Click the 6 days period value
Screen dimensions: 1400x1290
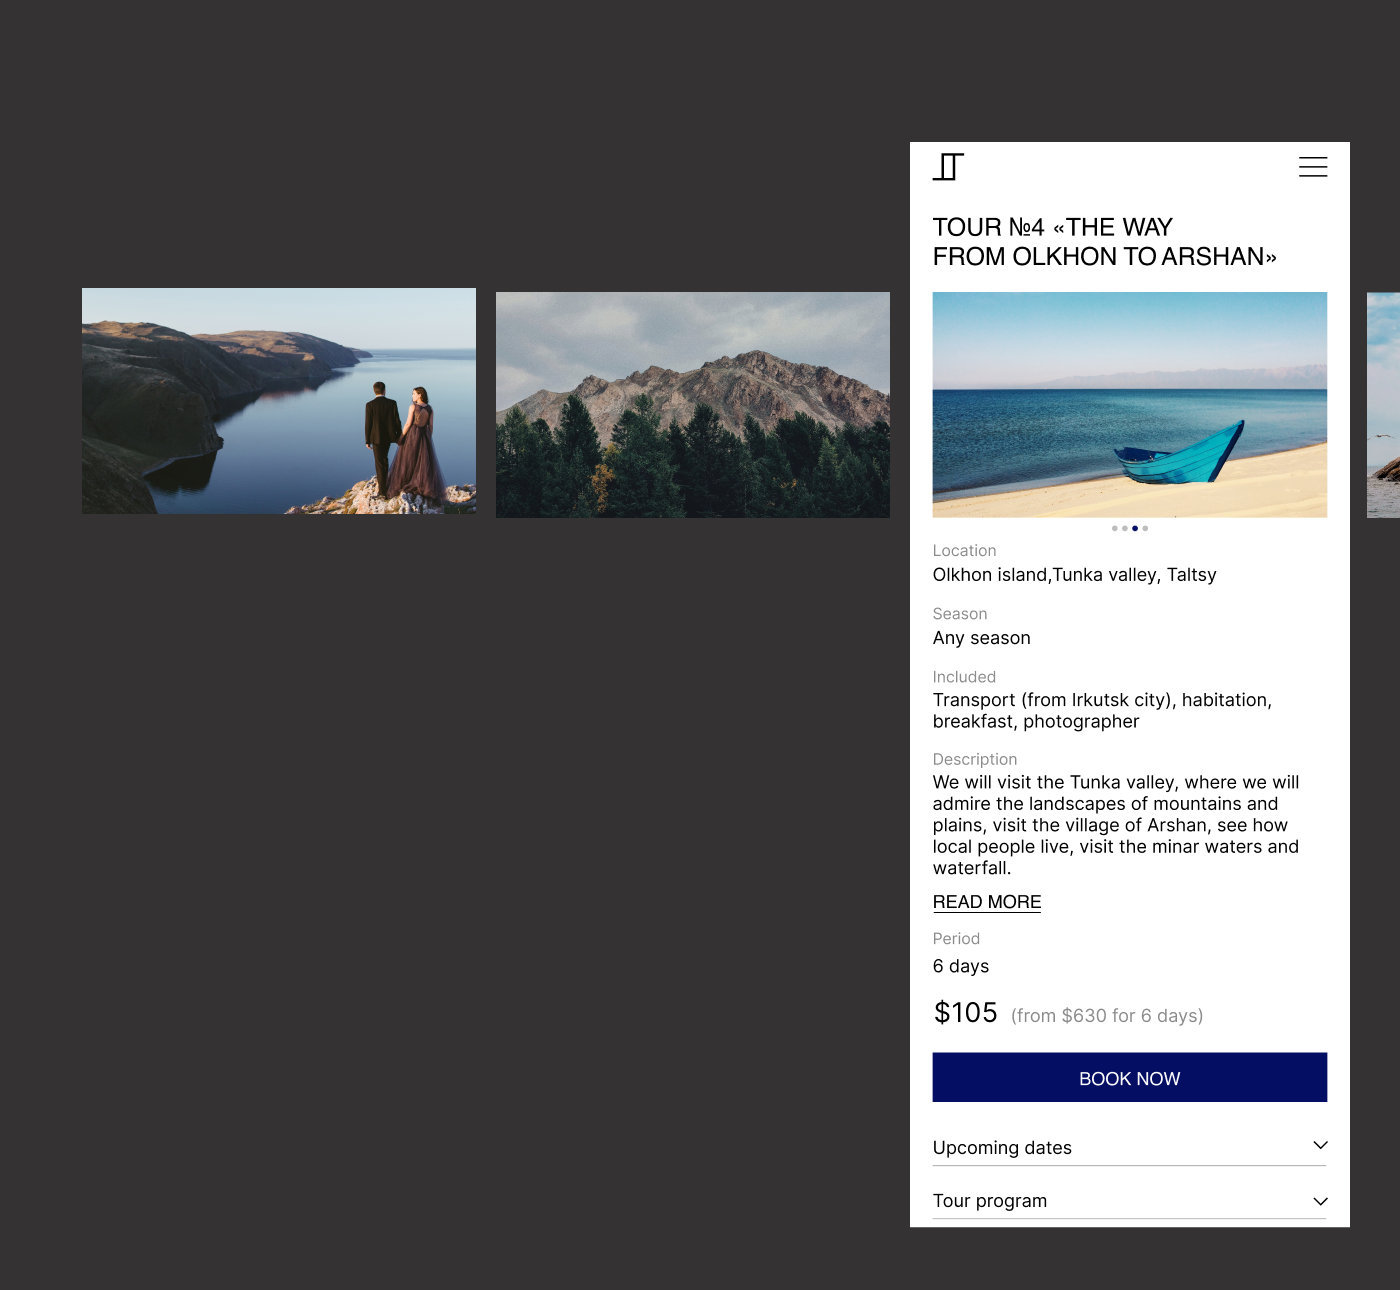click(961, 966)
